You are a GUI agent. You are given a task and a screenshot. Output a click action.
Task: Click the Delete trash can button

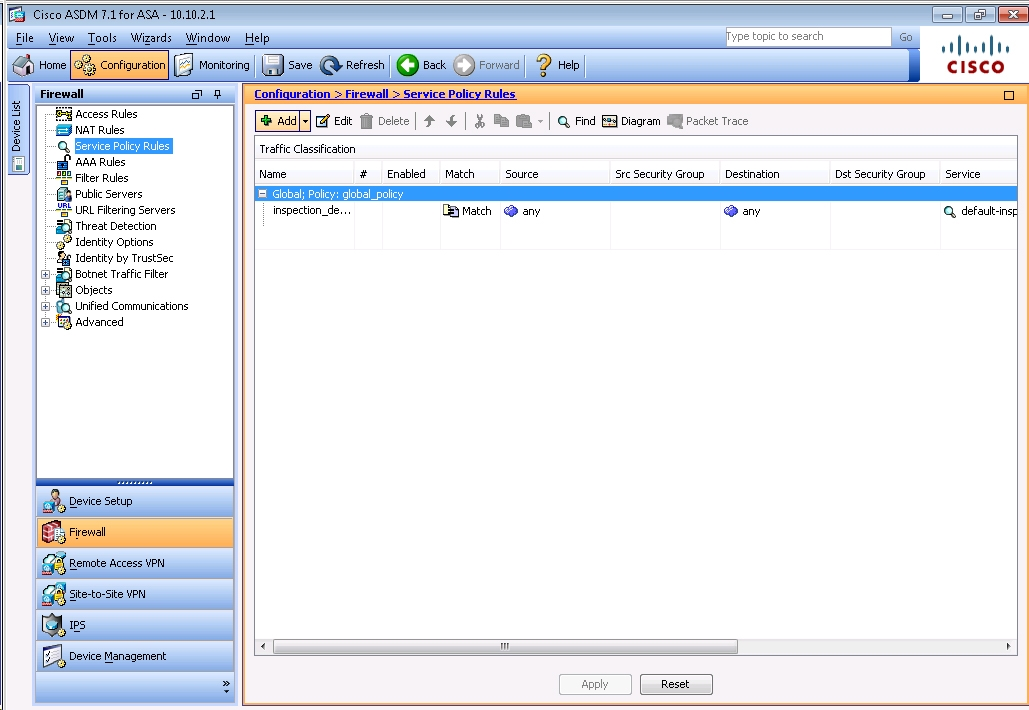click(x=385, y=121)
